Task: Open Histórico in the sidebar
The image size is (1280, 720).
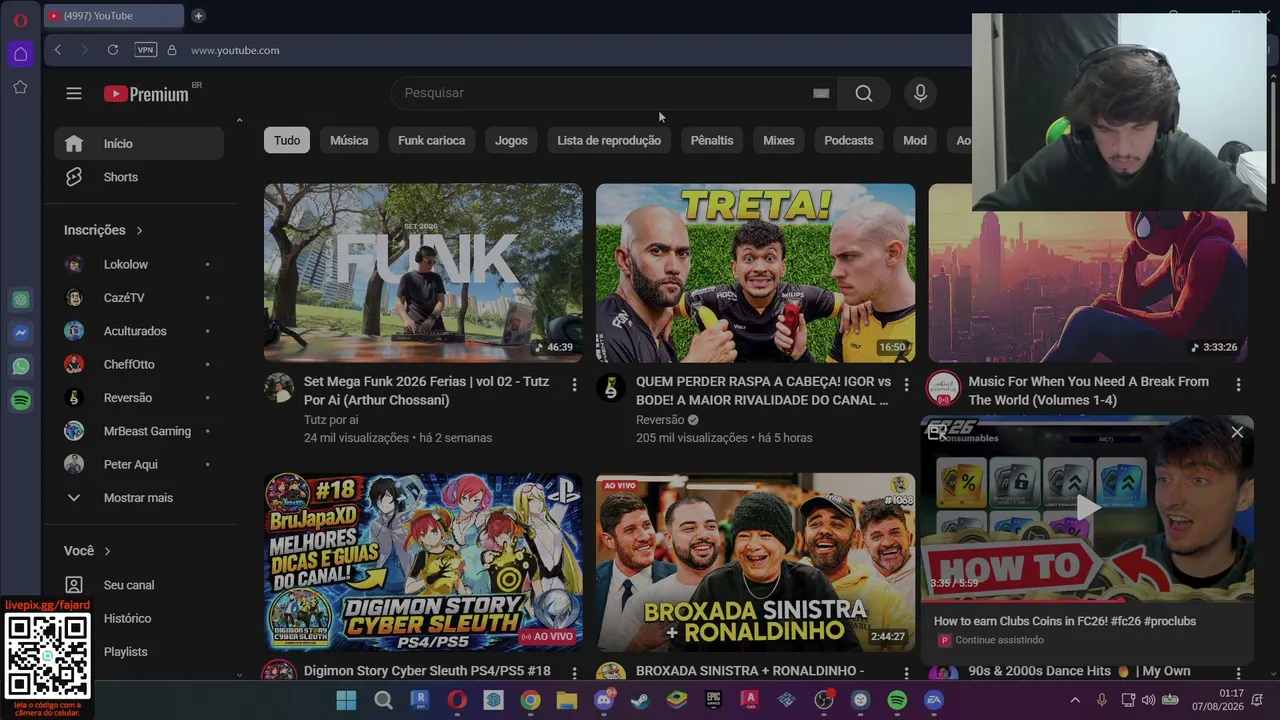Action: [x=139, y=619]
